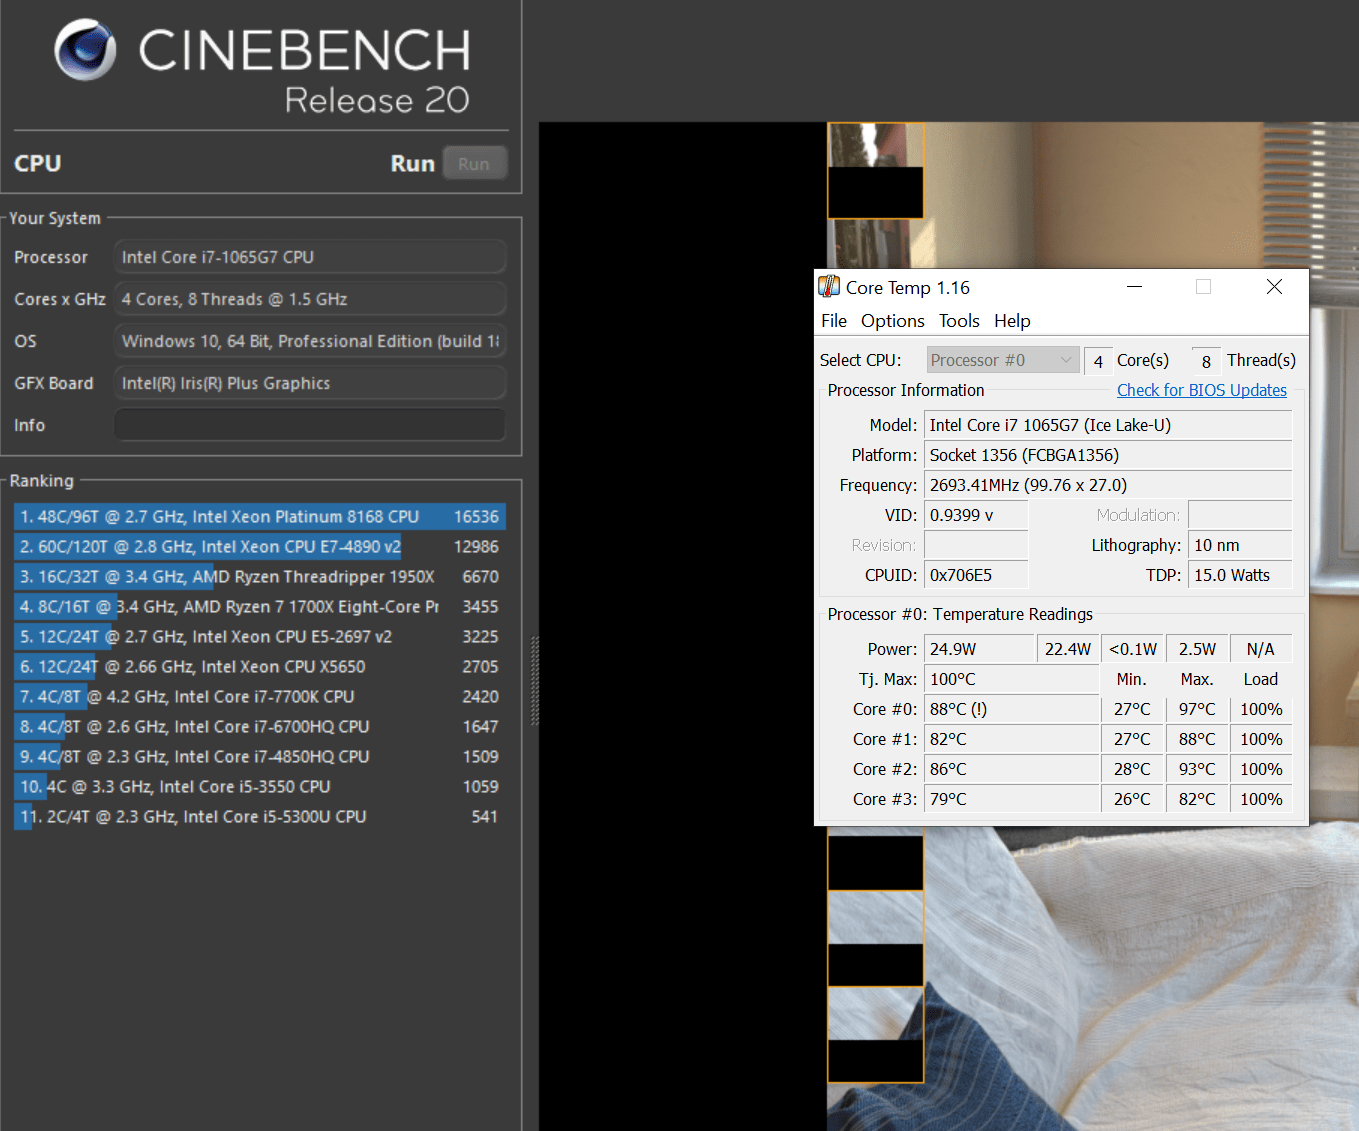
Task: Click the panel splitter handle beside ranking
Action: coord(534,680)
